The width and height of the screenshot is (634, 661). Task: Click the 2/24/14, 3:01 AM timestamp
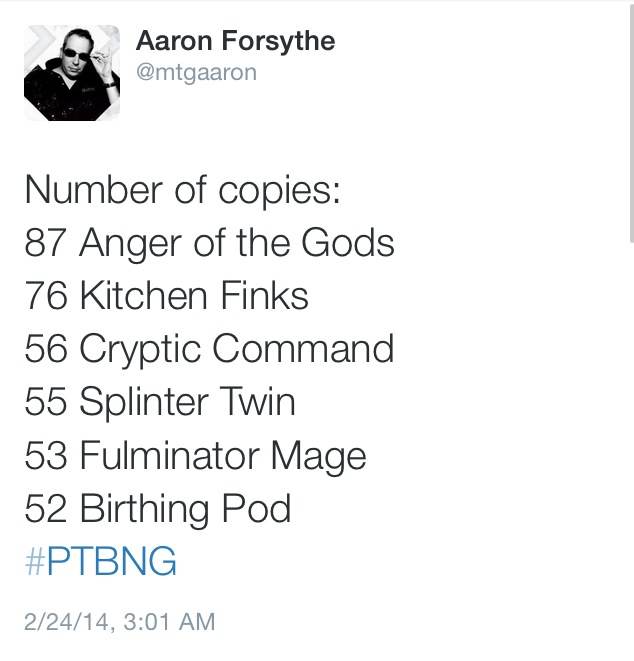(119, 621)
